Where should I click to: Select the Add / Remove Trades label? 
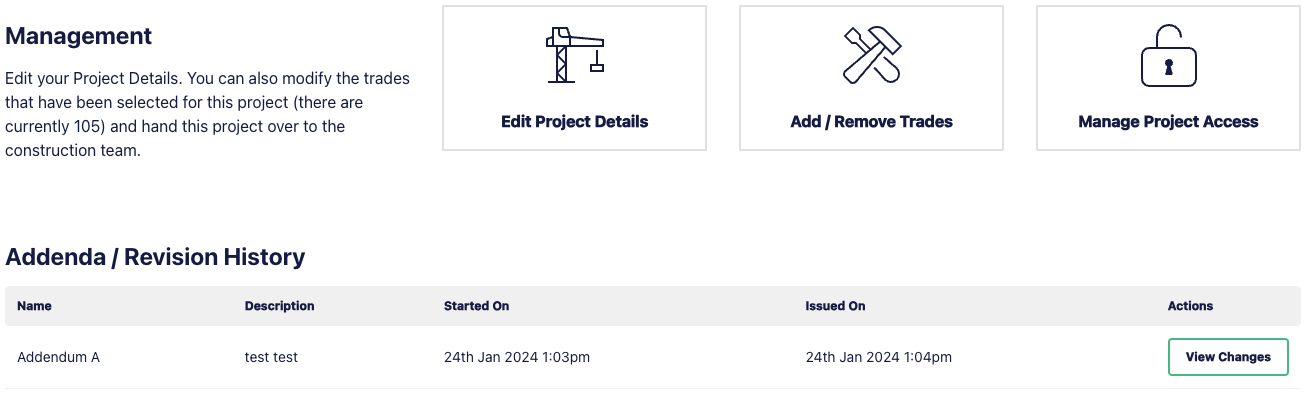point(871,122)
